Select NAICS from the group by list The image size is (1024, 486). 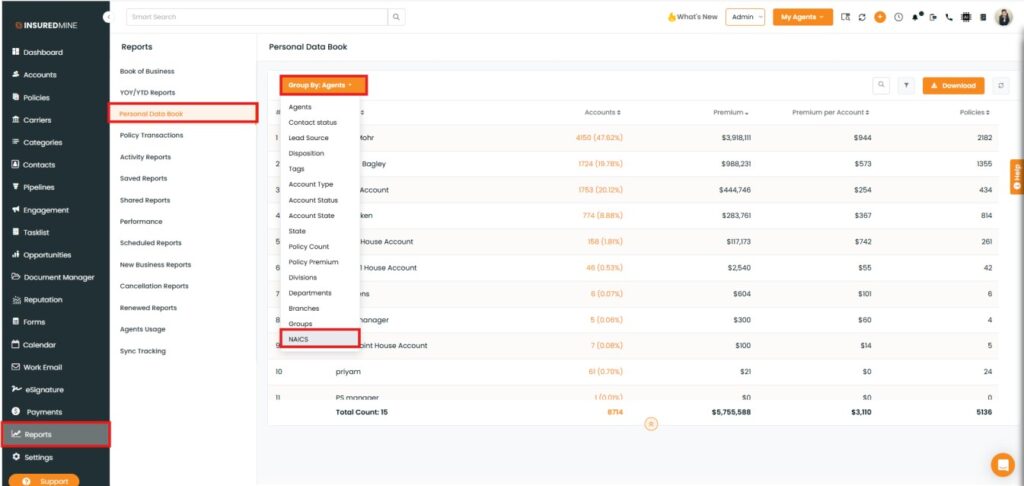point(300,340)
